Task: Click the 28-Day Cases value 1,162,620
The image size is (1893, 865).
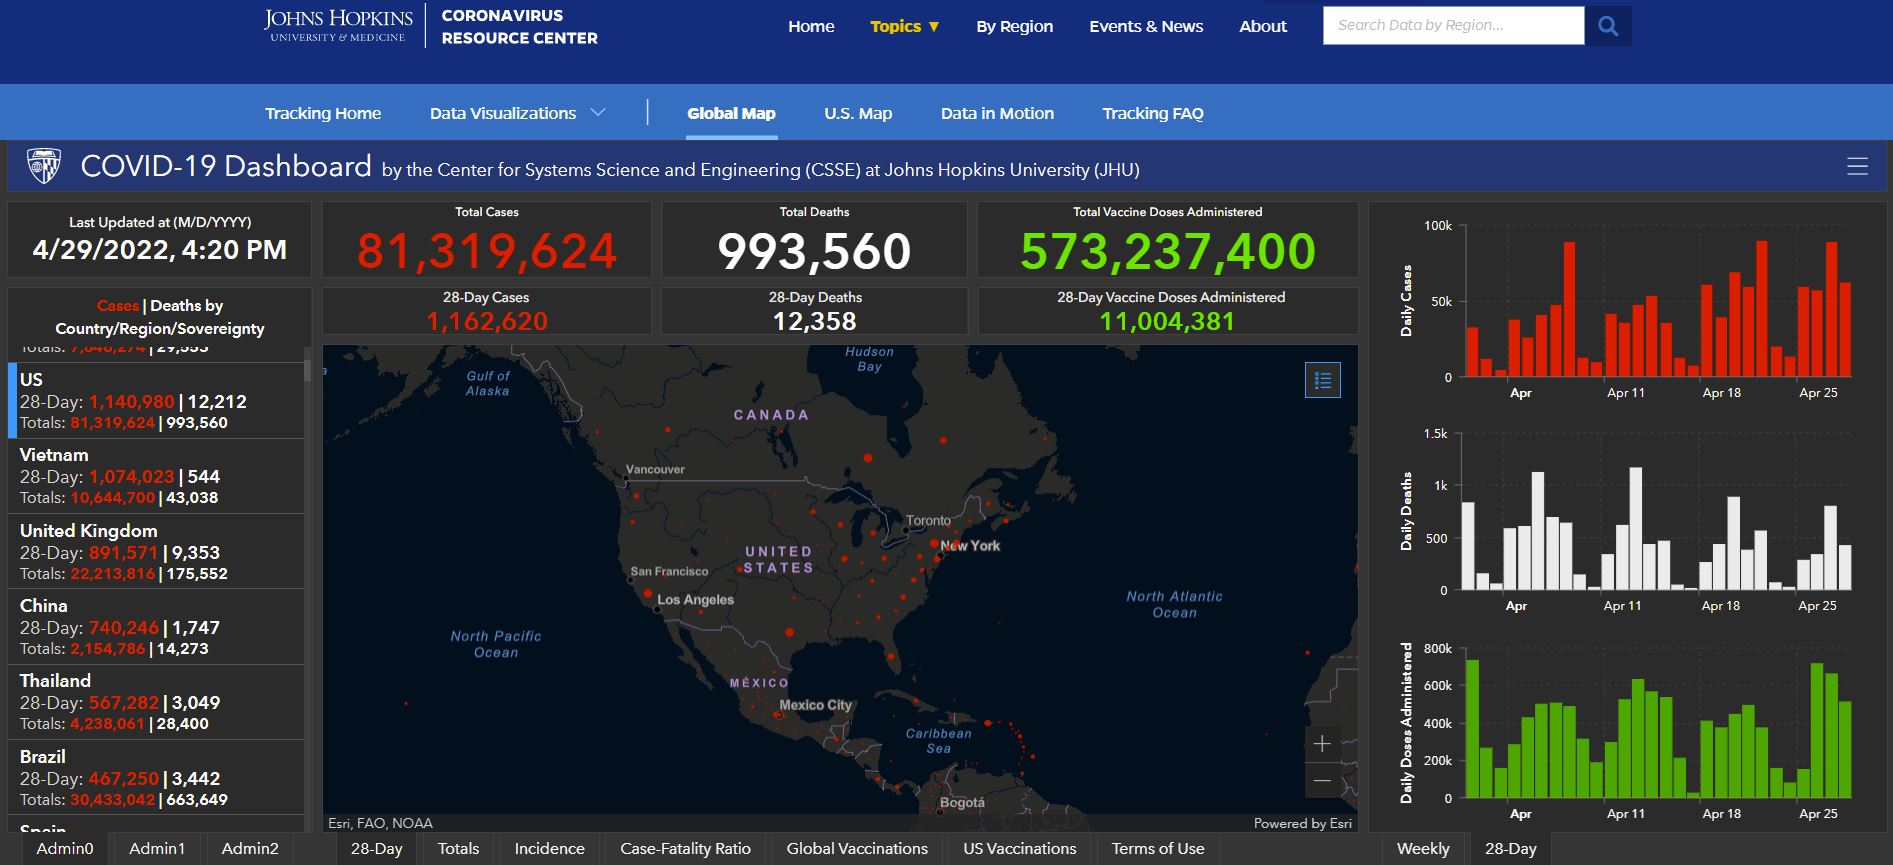Action: (x=487, y=321)
